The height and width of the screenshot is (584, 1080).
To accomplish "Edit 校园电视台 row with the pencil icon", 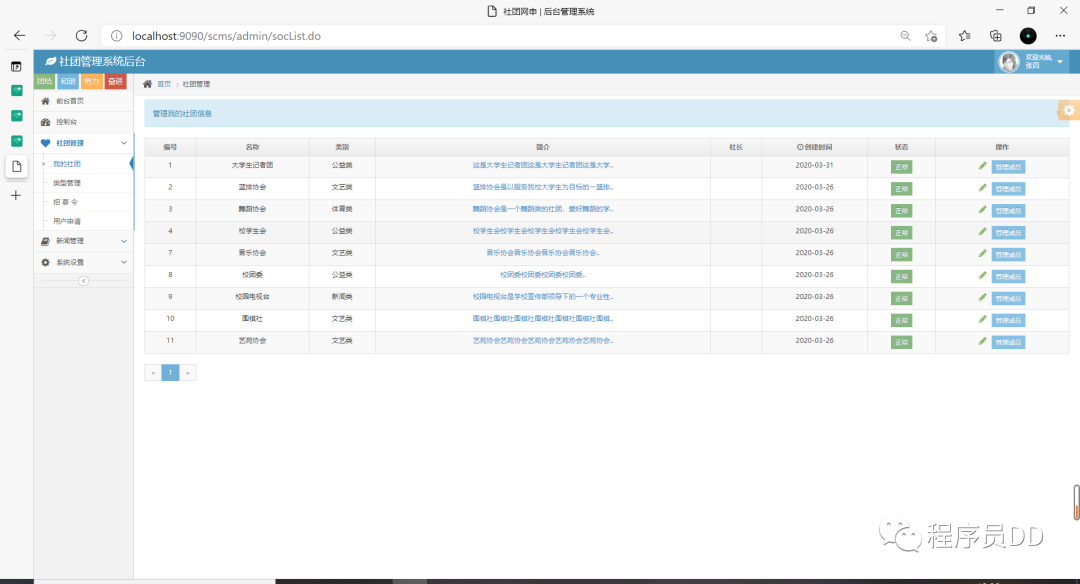I will pos(982,298).
